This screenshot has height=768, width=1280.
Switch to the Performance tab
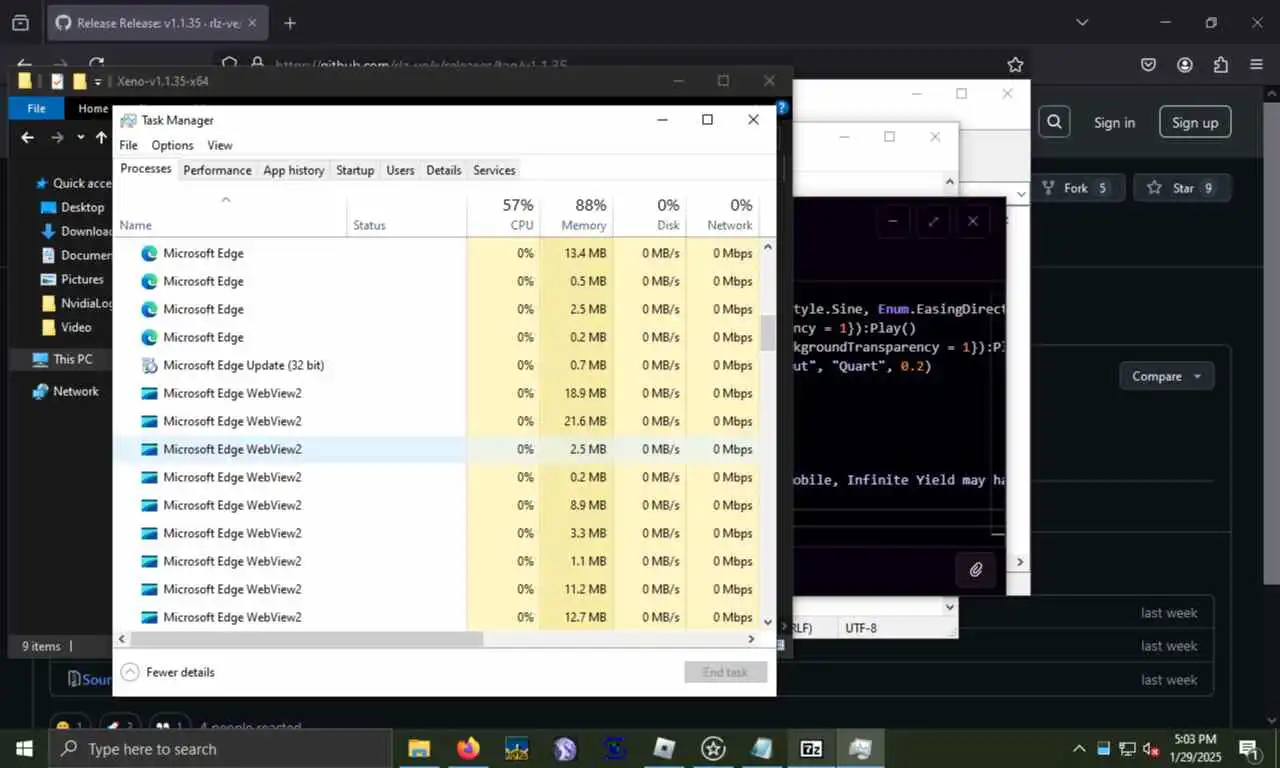pyautogui.click(x=217, y=170)
